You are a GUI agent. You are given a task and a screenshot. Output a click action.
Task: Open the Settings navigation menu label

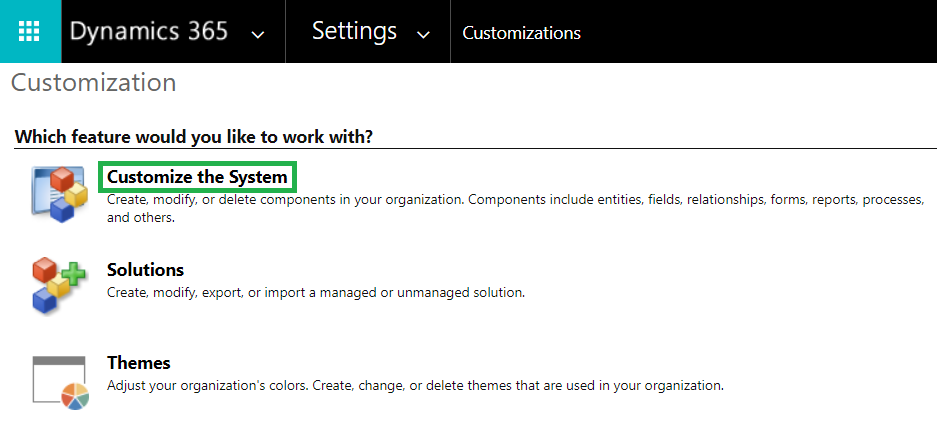tap(354, 31)
